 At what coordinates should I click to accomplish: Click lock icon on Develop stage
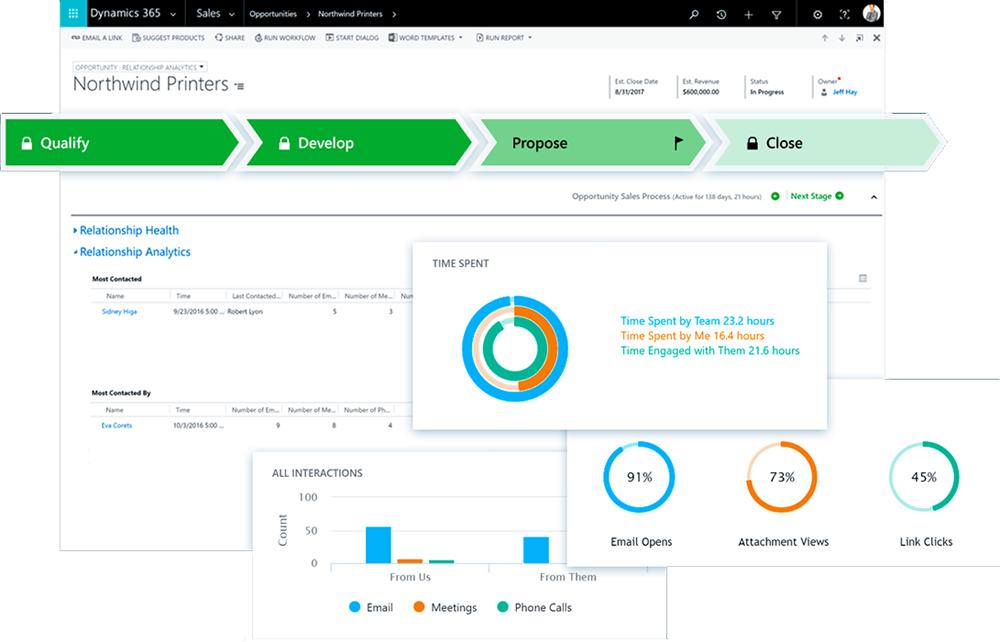pos(284,143)
